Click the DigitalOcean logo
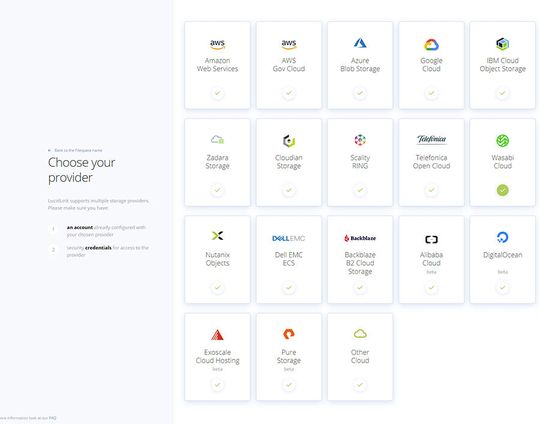The image size is (540, 424). 502,237
